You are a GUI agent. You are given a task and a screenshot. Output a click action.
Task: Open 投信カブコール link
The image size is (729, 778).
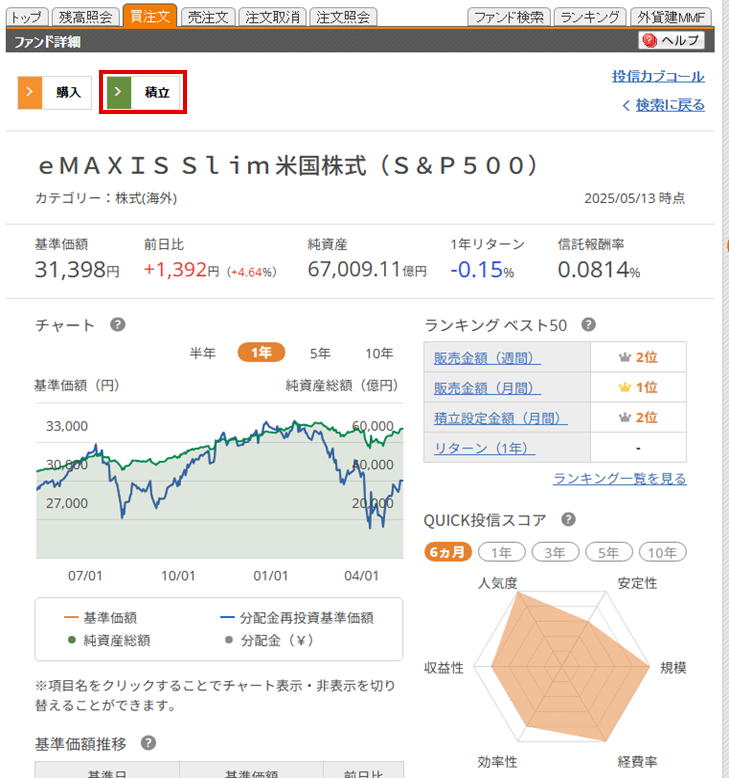click(658, 77)
